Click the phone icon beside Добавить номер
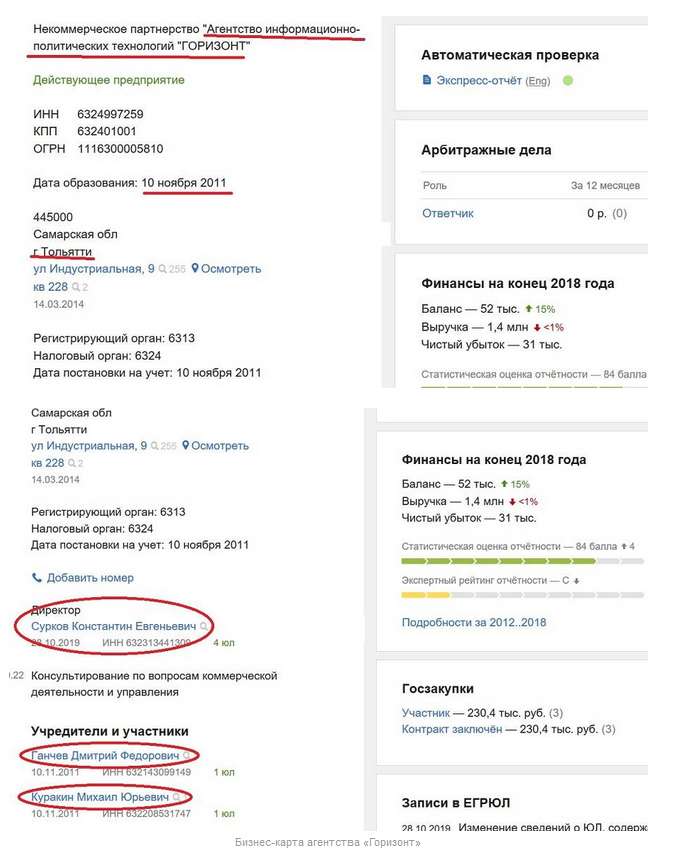 37,577
